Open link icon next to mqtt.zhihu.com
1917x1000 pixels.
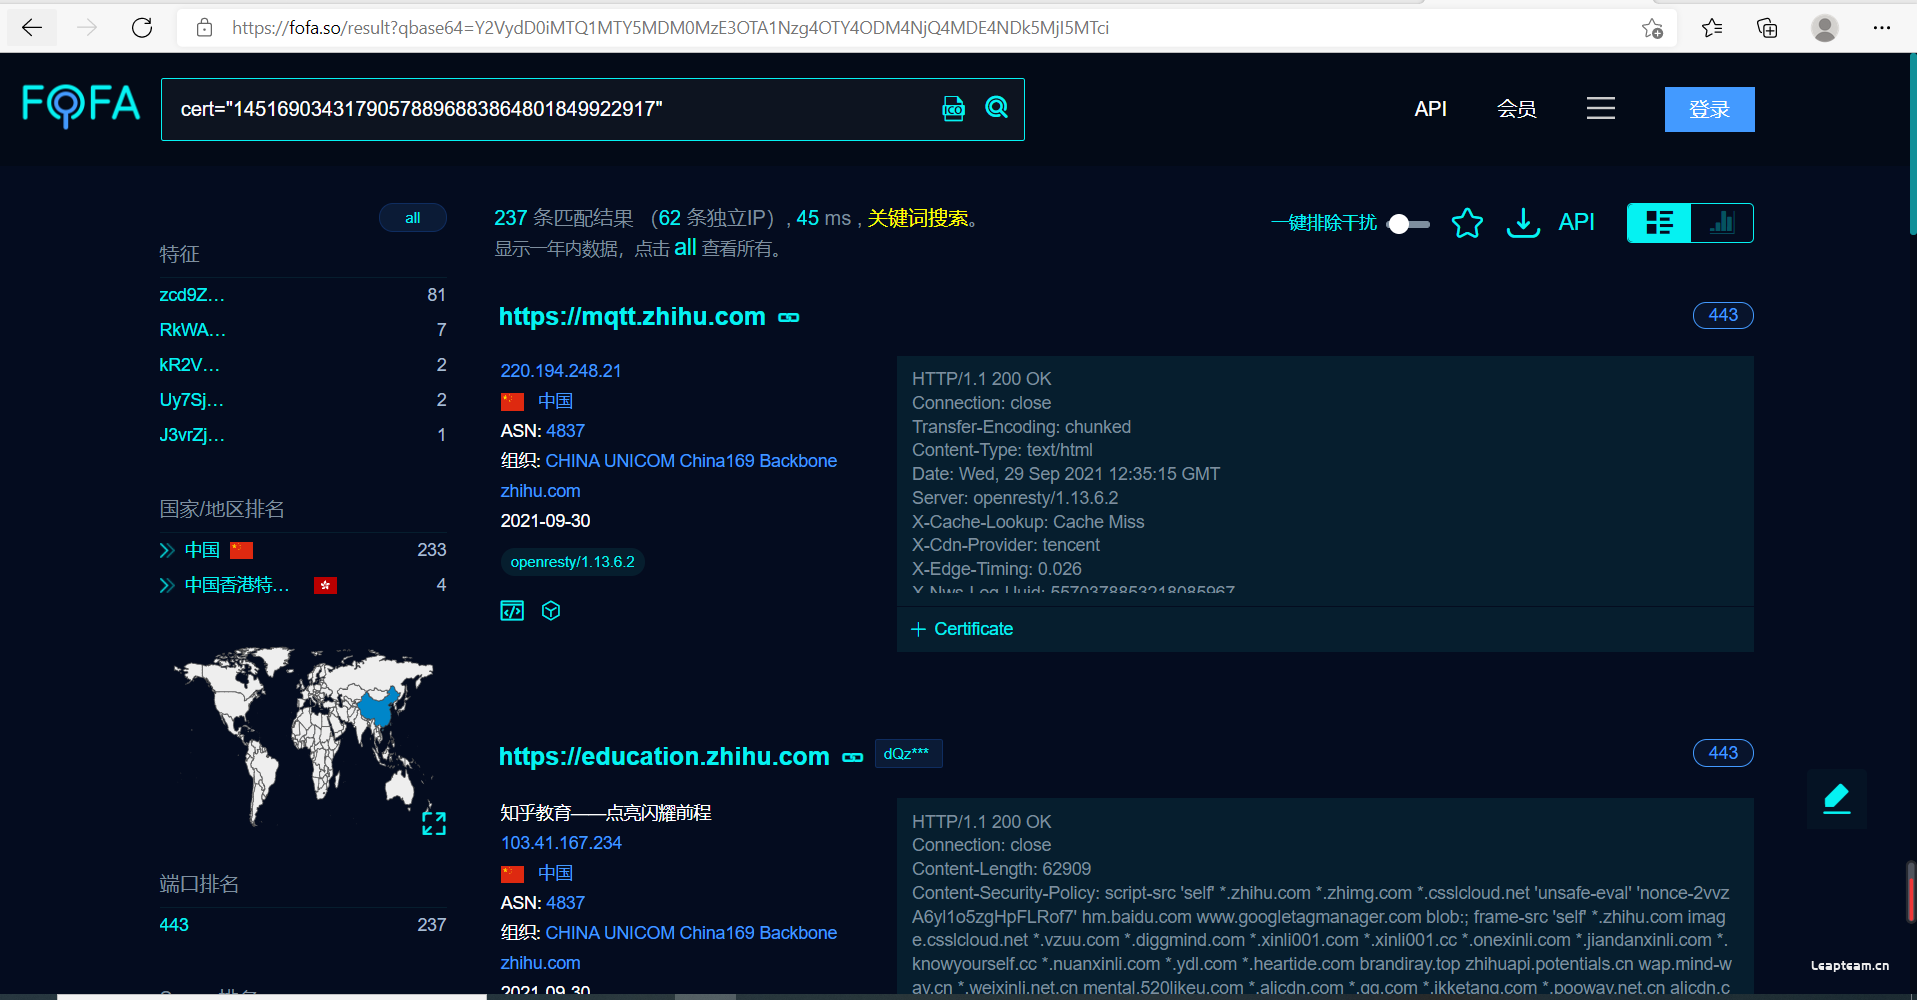789,318
